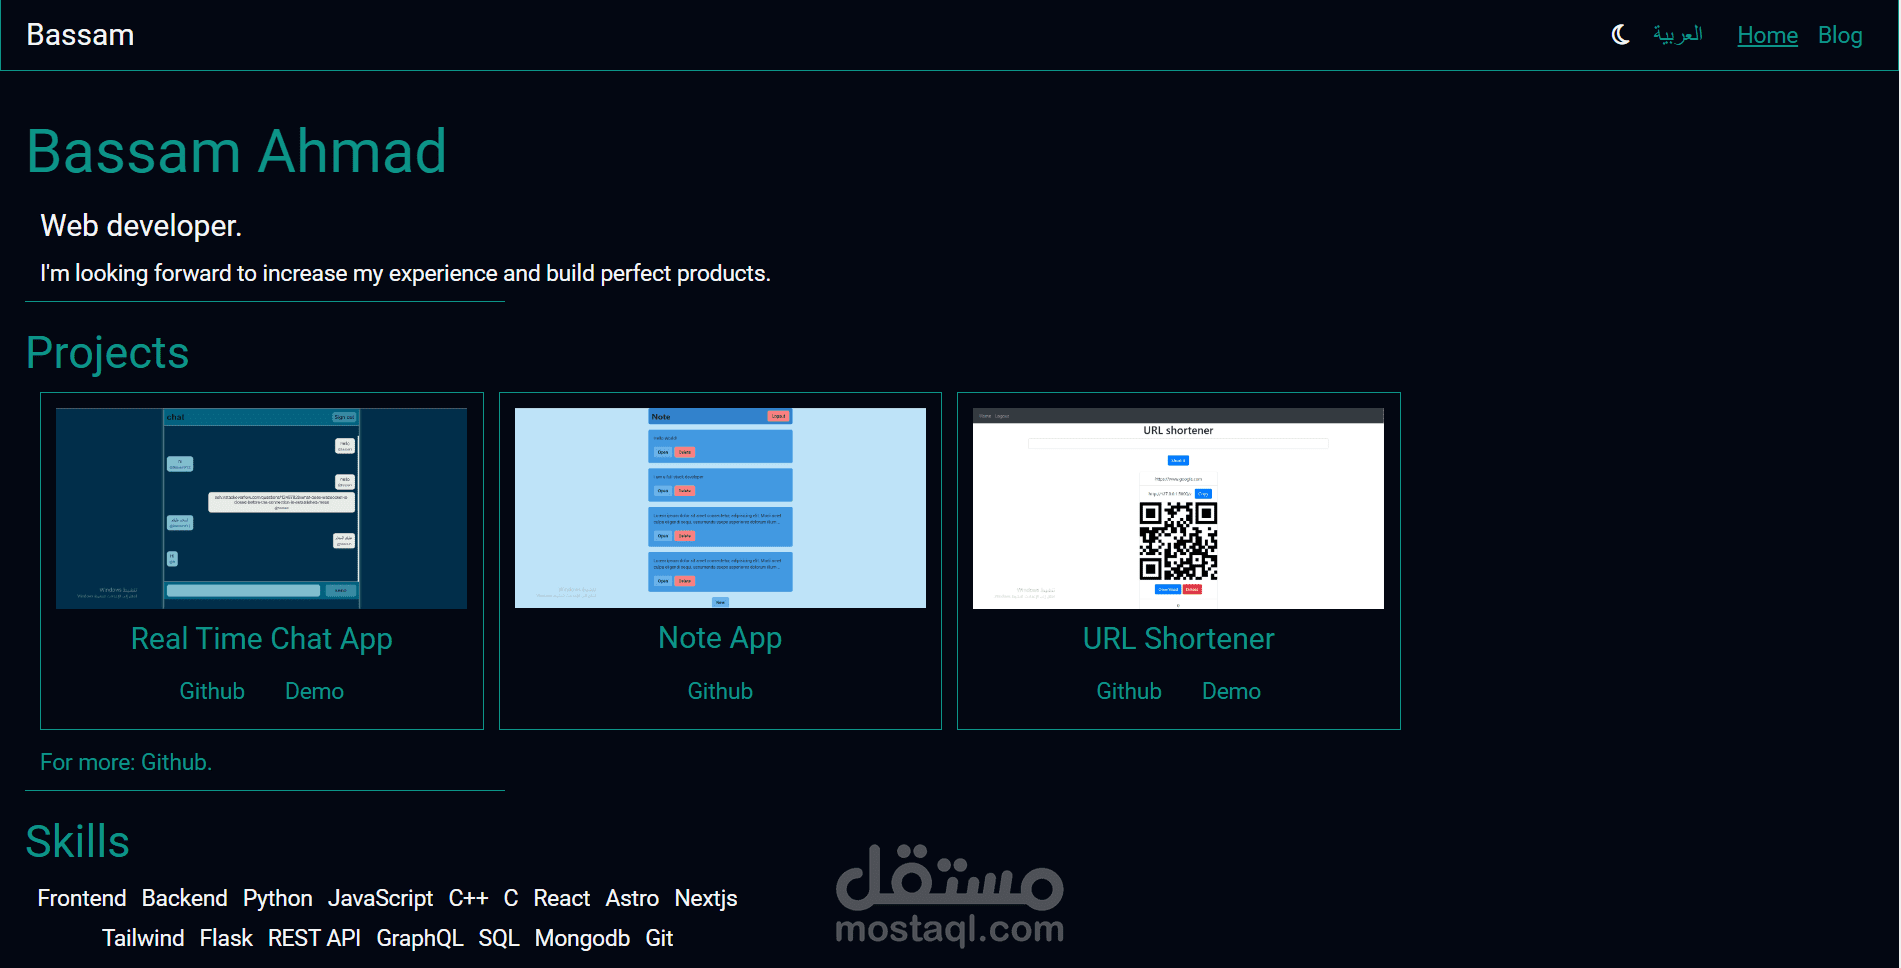Select the Nextjs skill tag
This screenshot has height=968, width=1901.
pyautogui.click(x=706, y=898)
